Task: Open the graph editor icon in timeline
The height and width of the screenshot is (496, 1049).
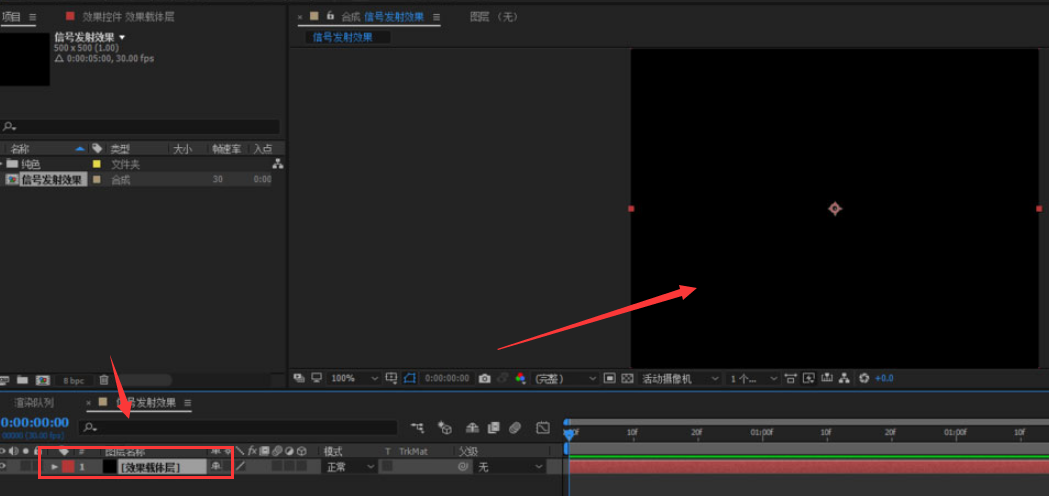Action: click(542, 428)
